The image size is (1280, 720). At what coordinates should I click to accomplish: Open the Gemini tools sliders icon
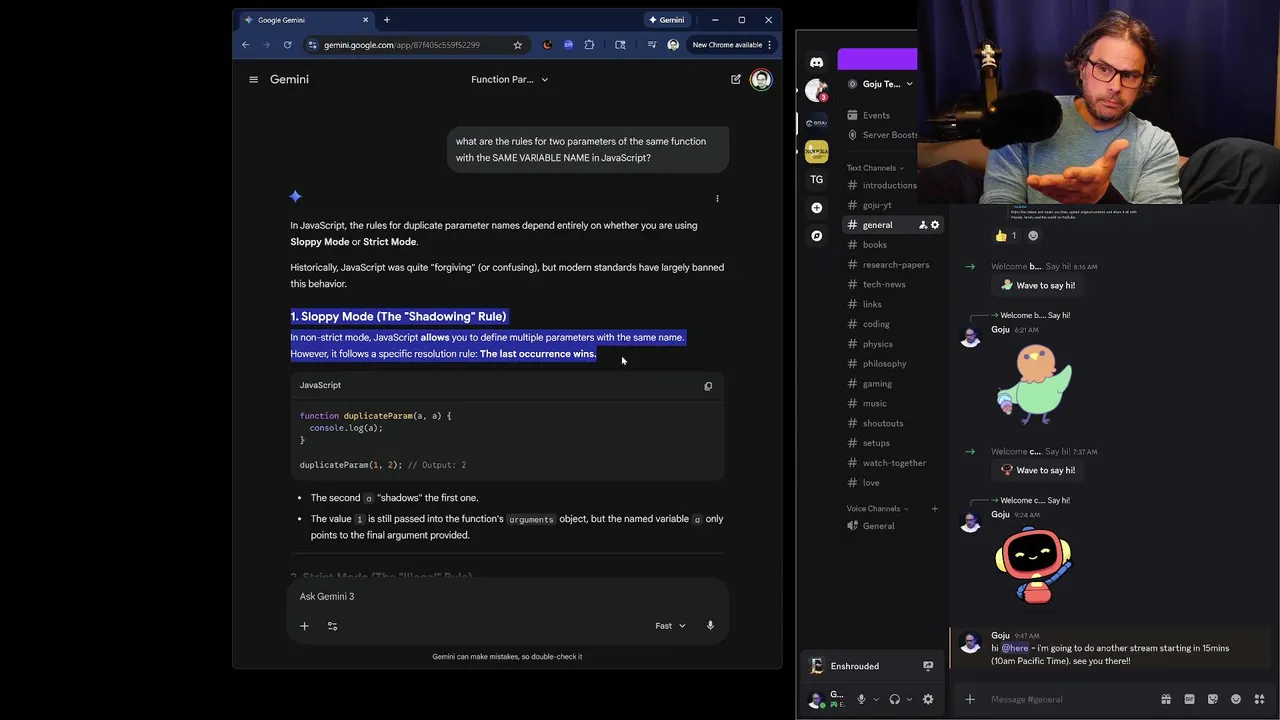pyautogui.click(x=332, y=626)
